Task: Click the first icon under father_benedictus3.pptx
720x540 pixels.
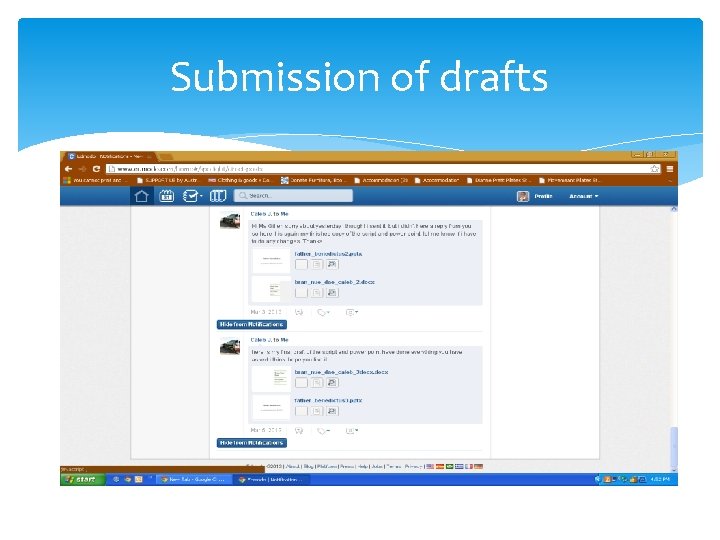Action: pyautogui.click(x=301, y=411)
